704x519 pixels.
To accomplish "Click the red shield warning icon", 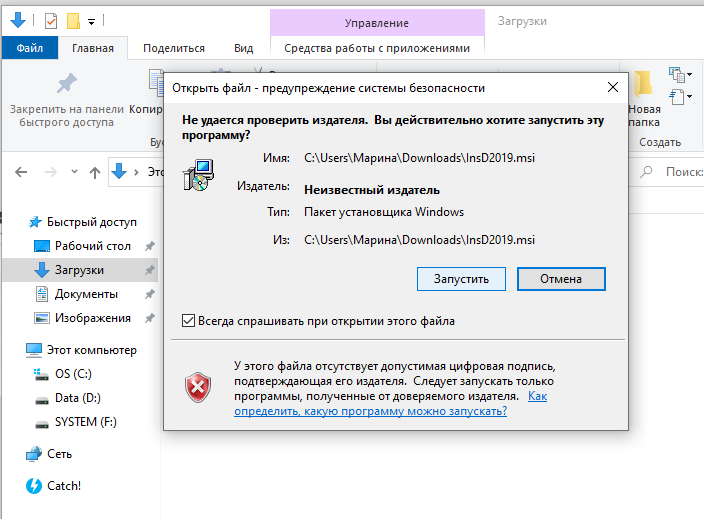I will [198, 387].
